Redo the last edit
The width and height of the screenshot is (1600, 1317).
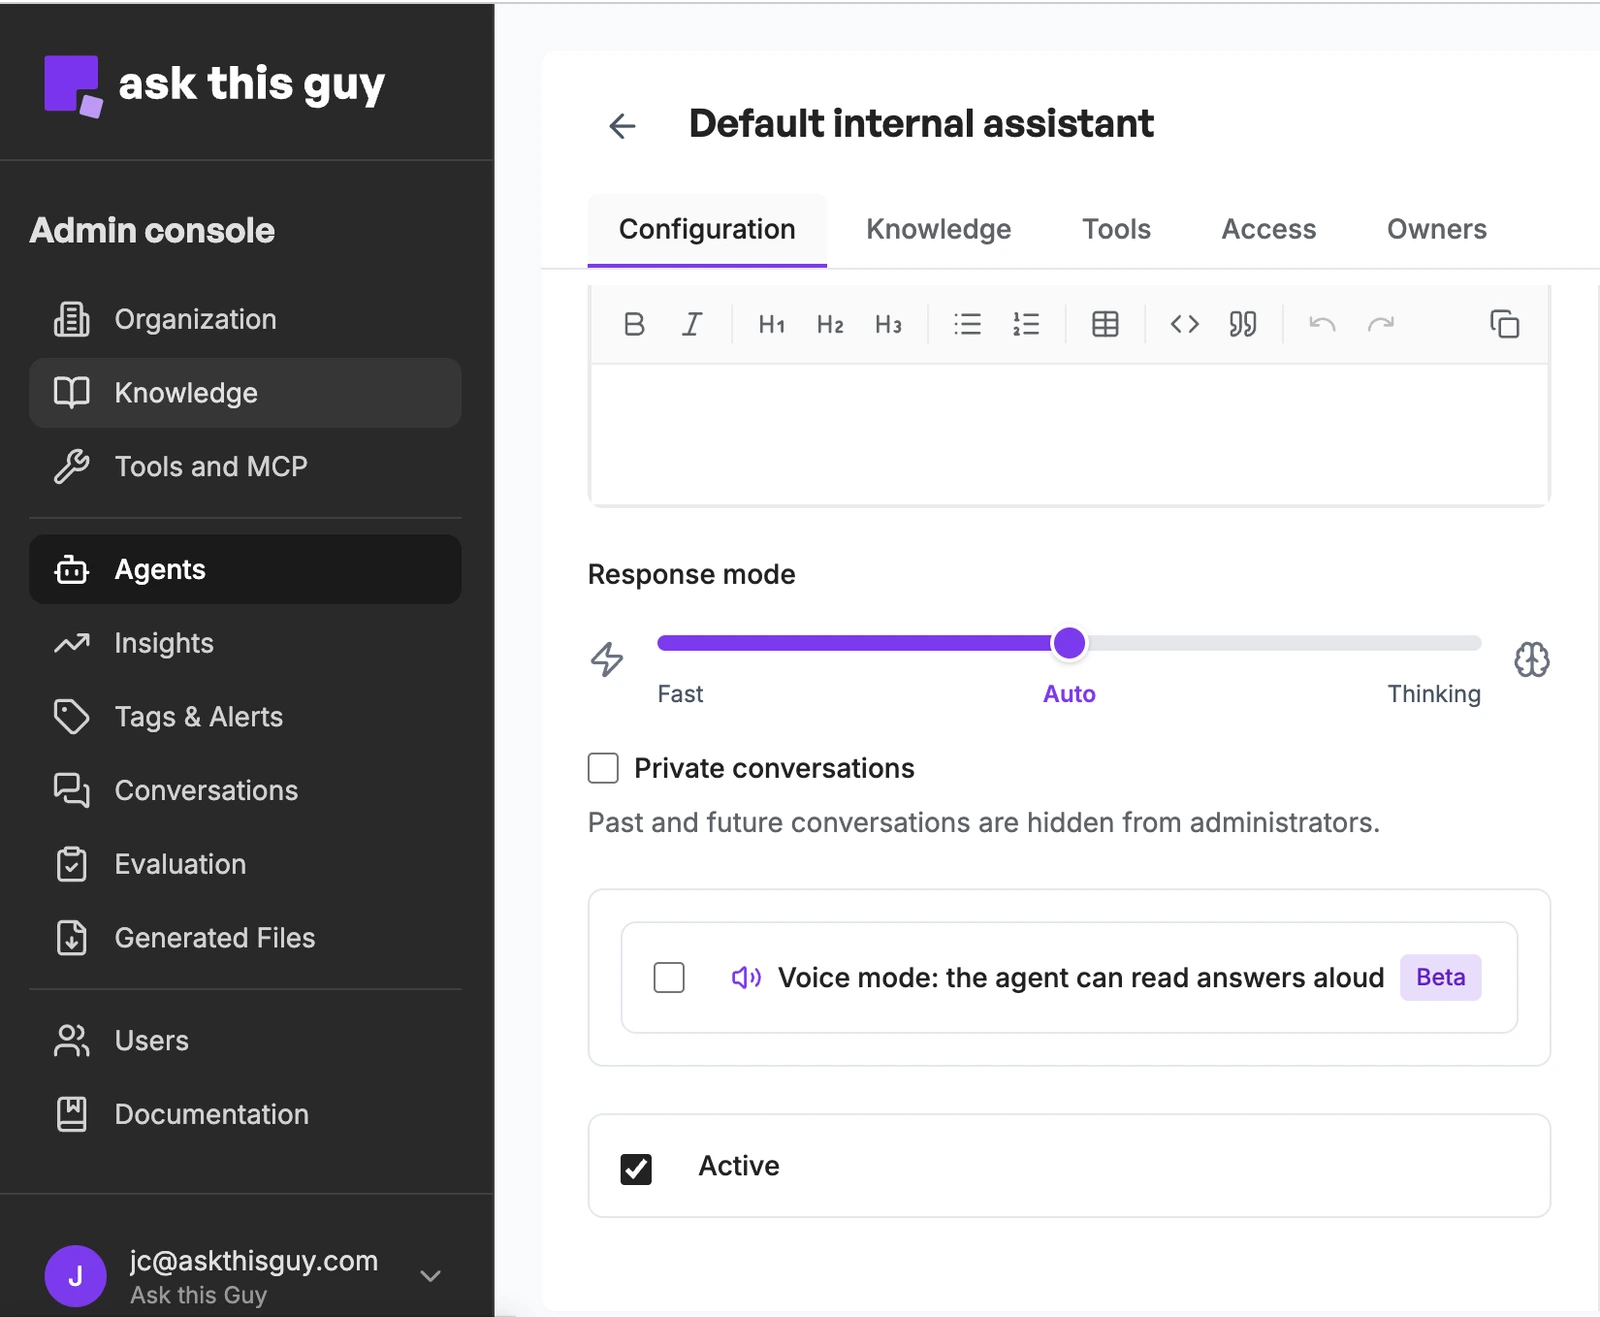point(1381,324)
